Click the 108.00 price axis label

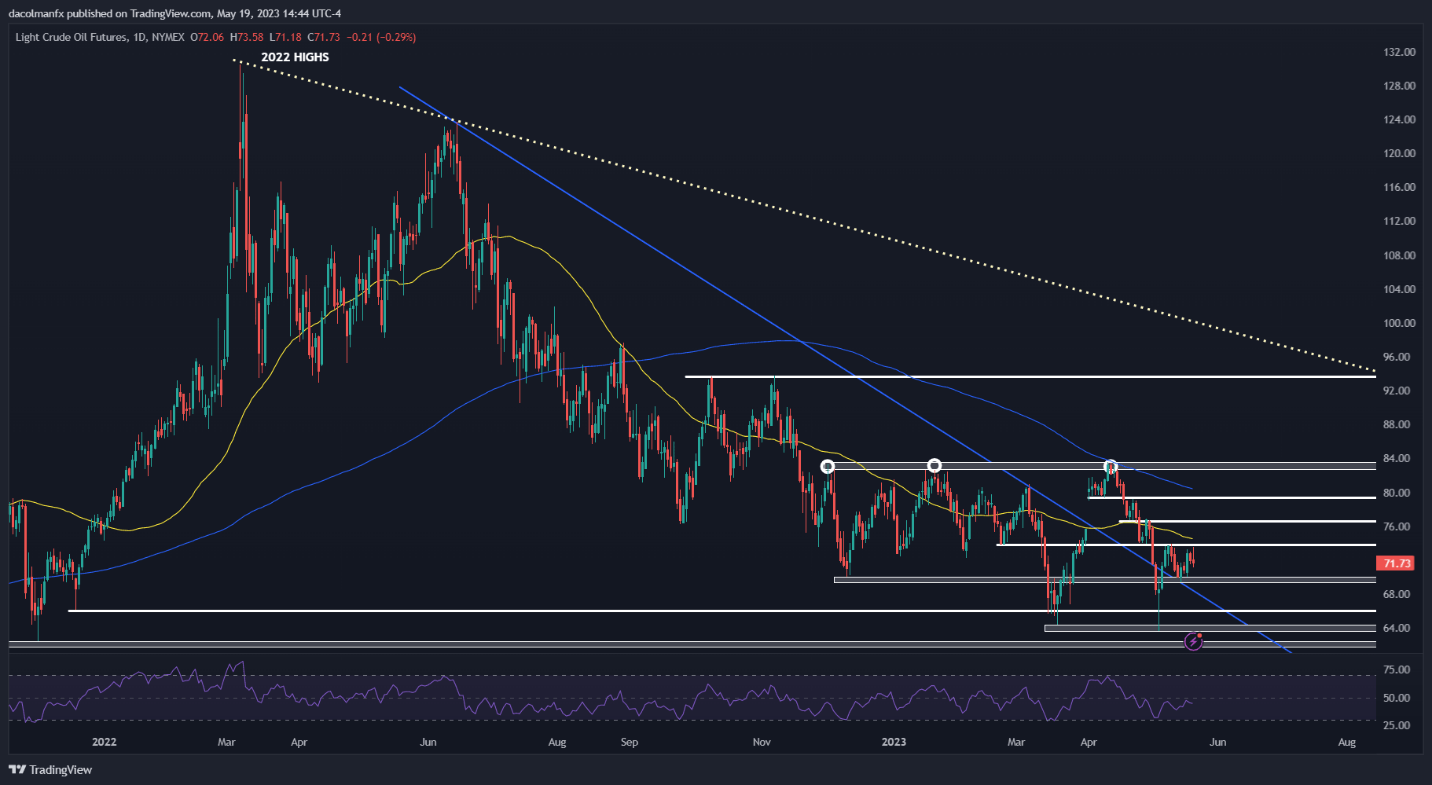(x=1400, y=255)
